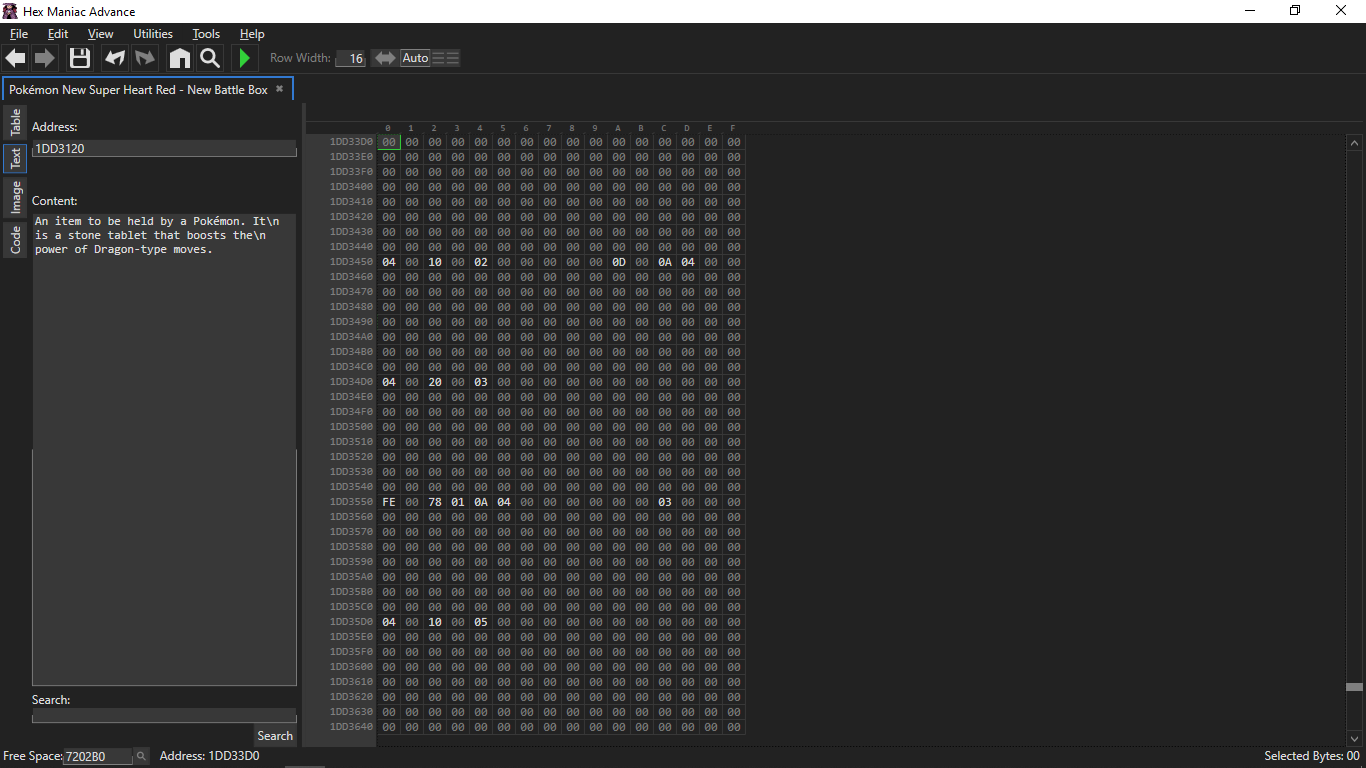Screen dimensions: 1366x768
Task: Open the Code side tab
Action: click(x=15, y=240)
